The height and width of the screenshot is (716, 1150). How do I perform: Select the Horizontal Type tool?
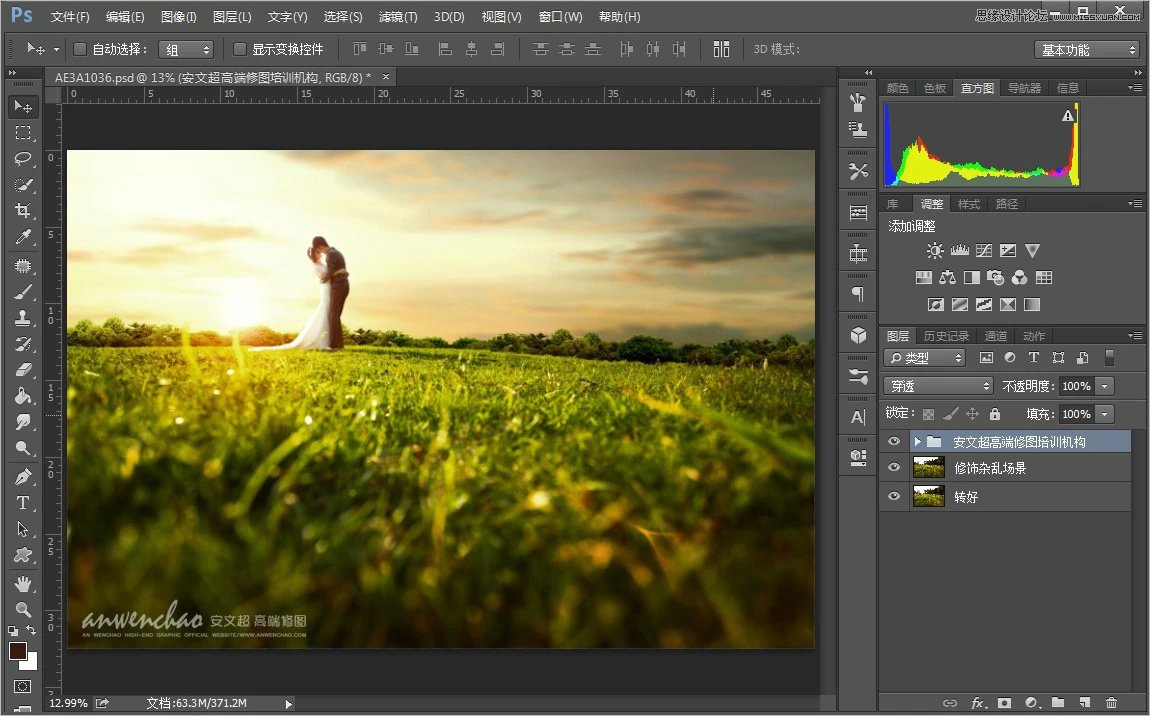coord(22,503)
